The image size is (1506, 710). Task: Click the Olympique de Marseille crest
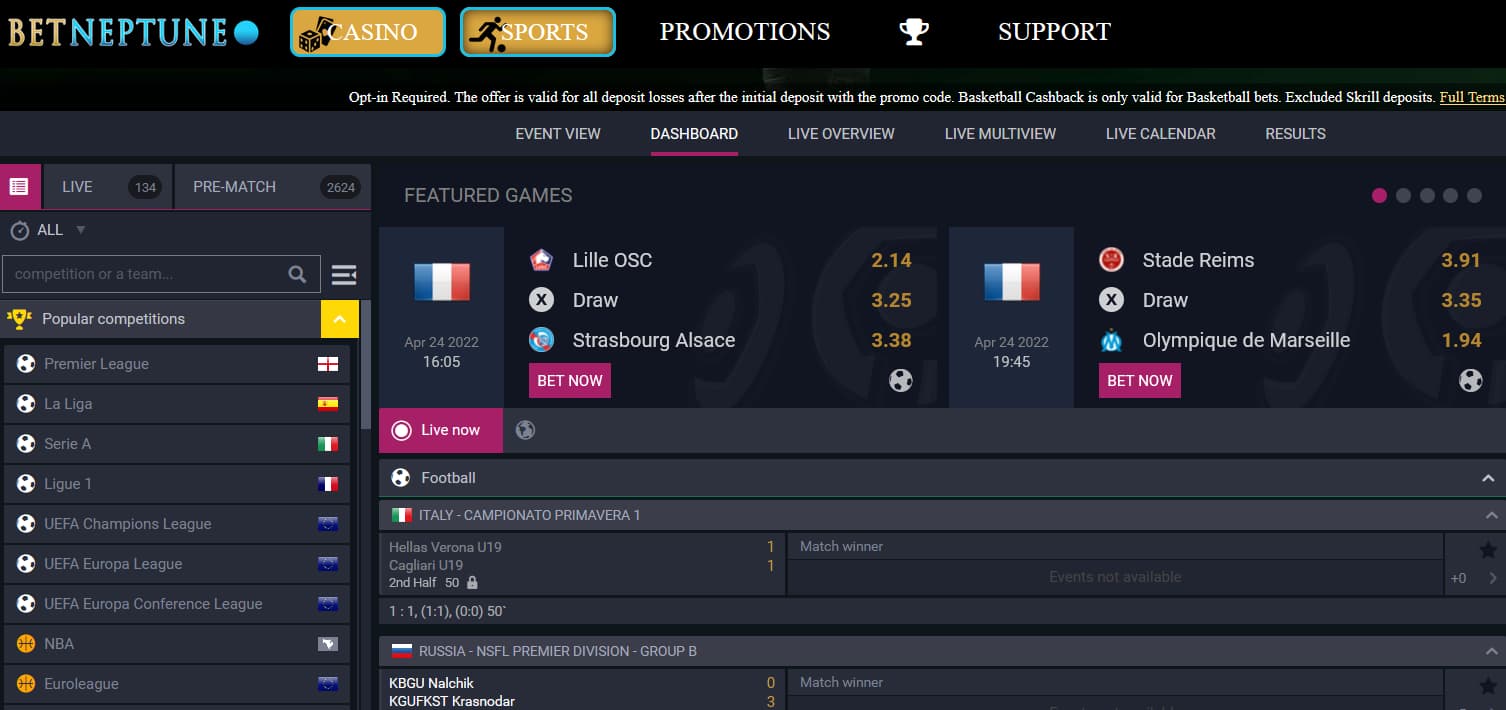point(1111,340)
